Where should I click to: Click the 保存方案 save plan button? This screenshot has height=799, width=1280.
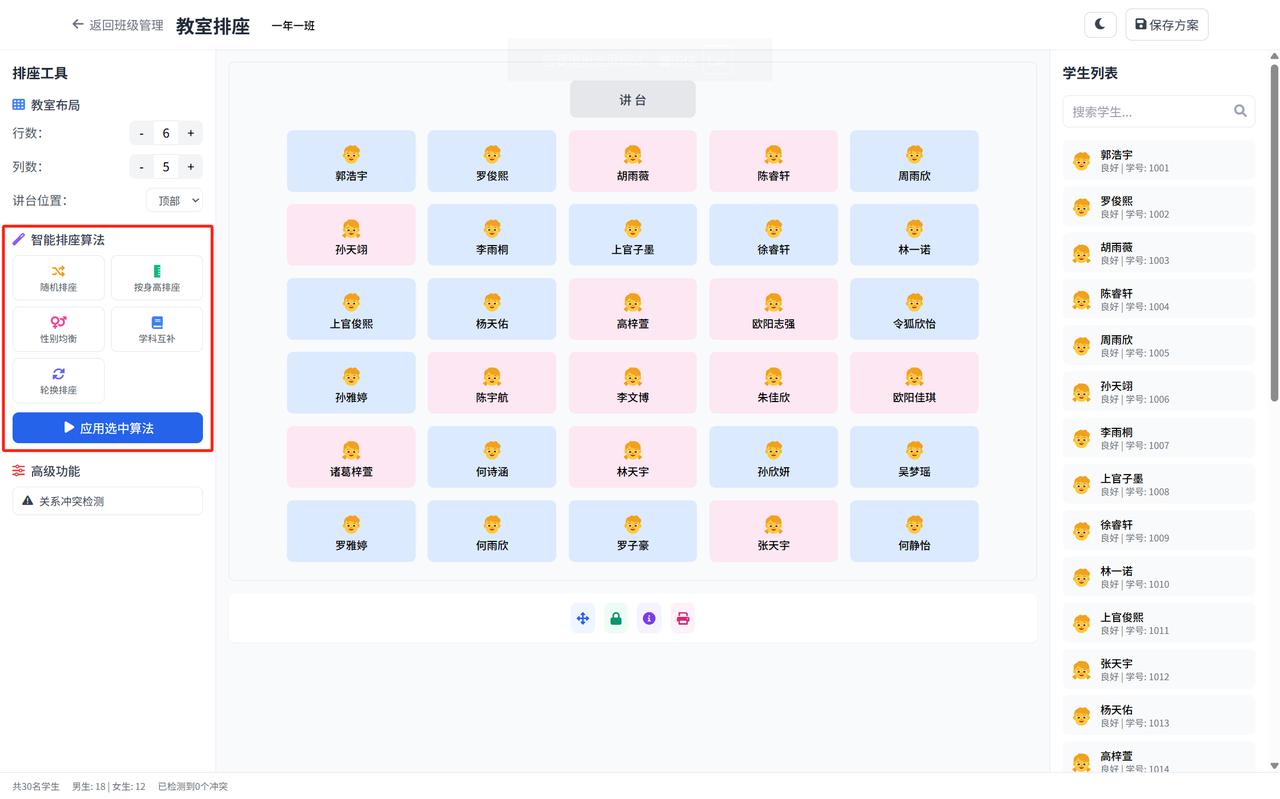click(1166, 24)
